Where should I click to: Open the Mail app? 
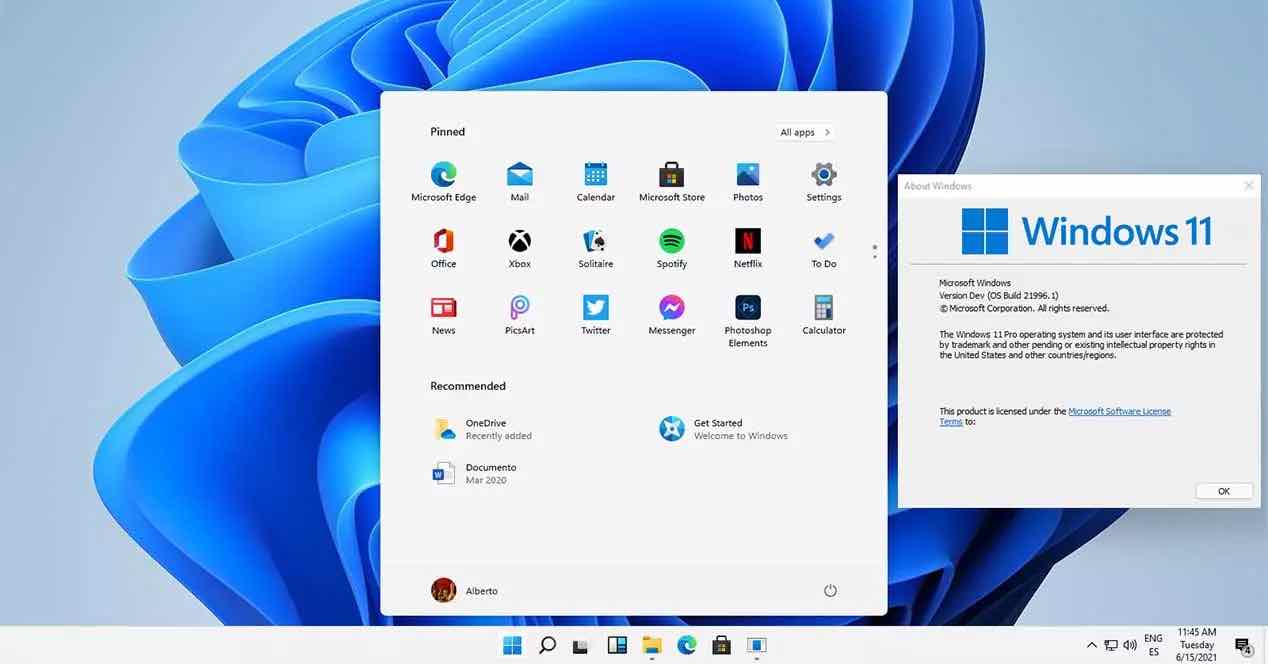520,181
